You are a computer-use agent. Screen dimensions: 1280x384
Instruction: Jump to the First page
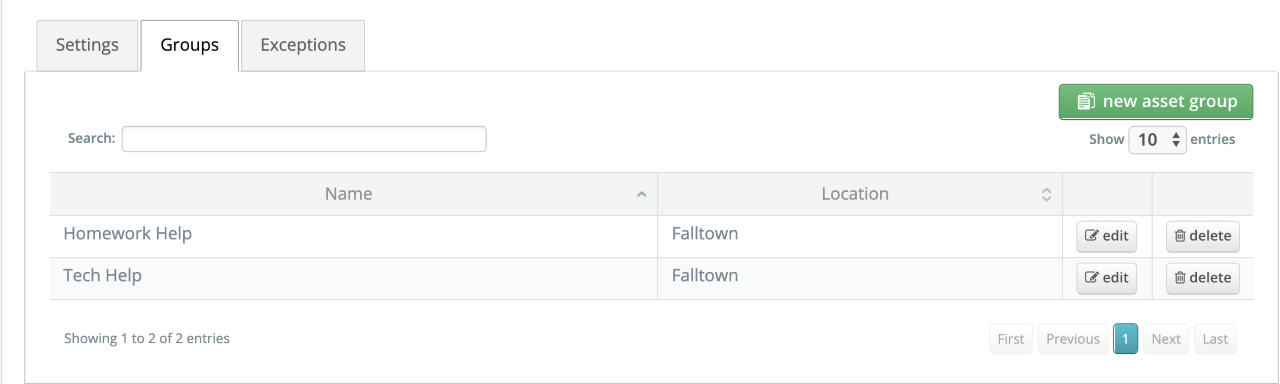click(1011, 339)
